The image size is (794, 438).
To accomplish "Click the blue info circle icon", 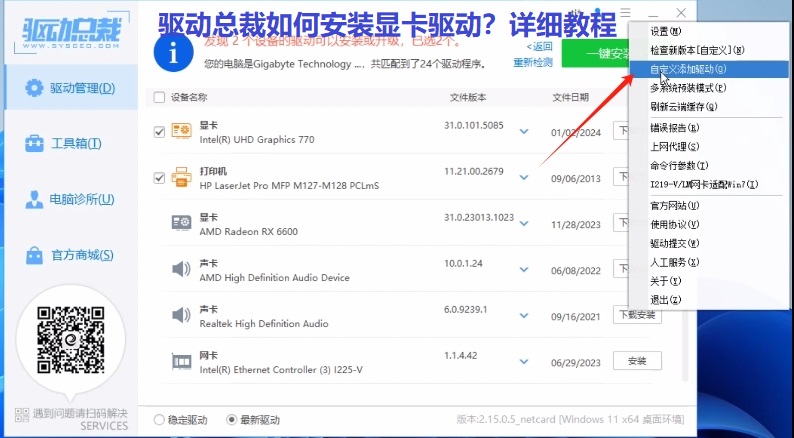I will point(174,53).
